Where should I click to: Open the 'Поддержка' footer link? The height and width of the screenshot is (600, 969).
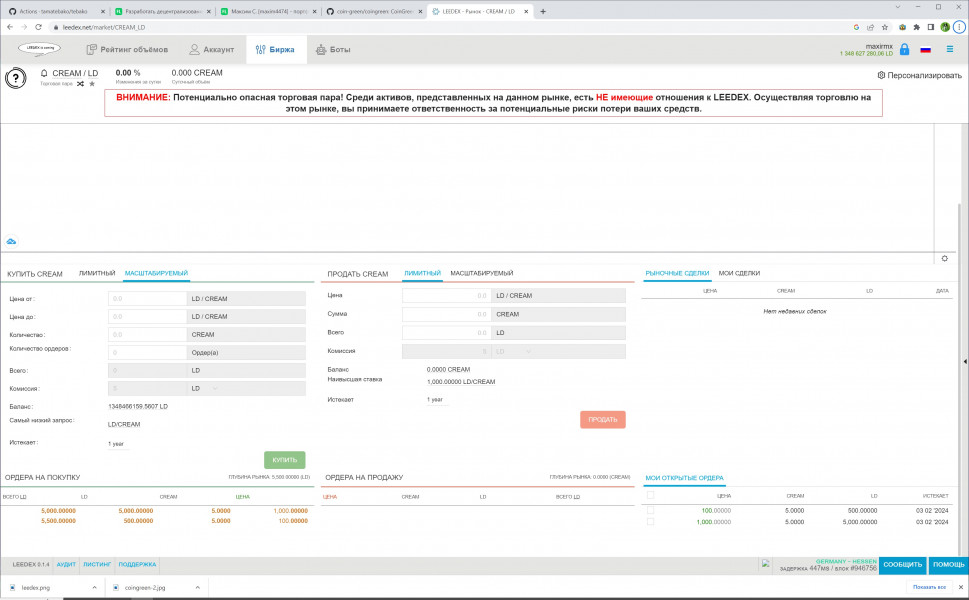(137, 564)
